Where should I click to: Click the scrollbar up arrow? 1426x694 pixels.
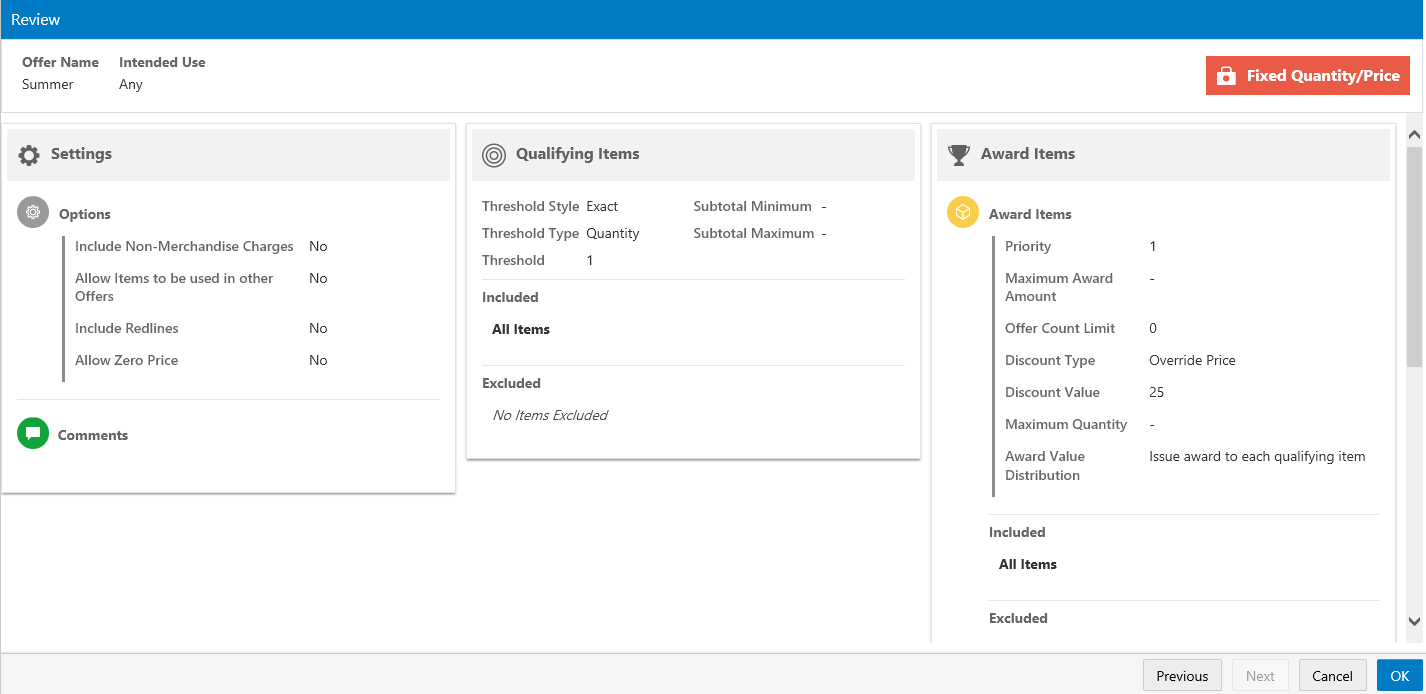pos(1414,134)
